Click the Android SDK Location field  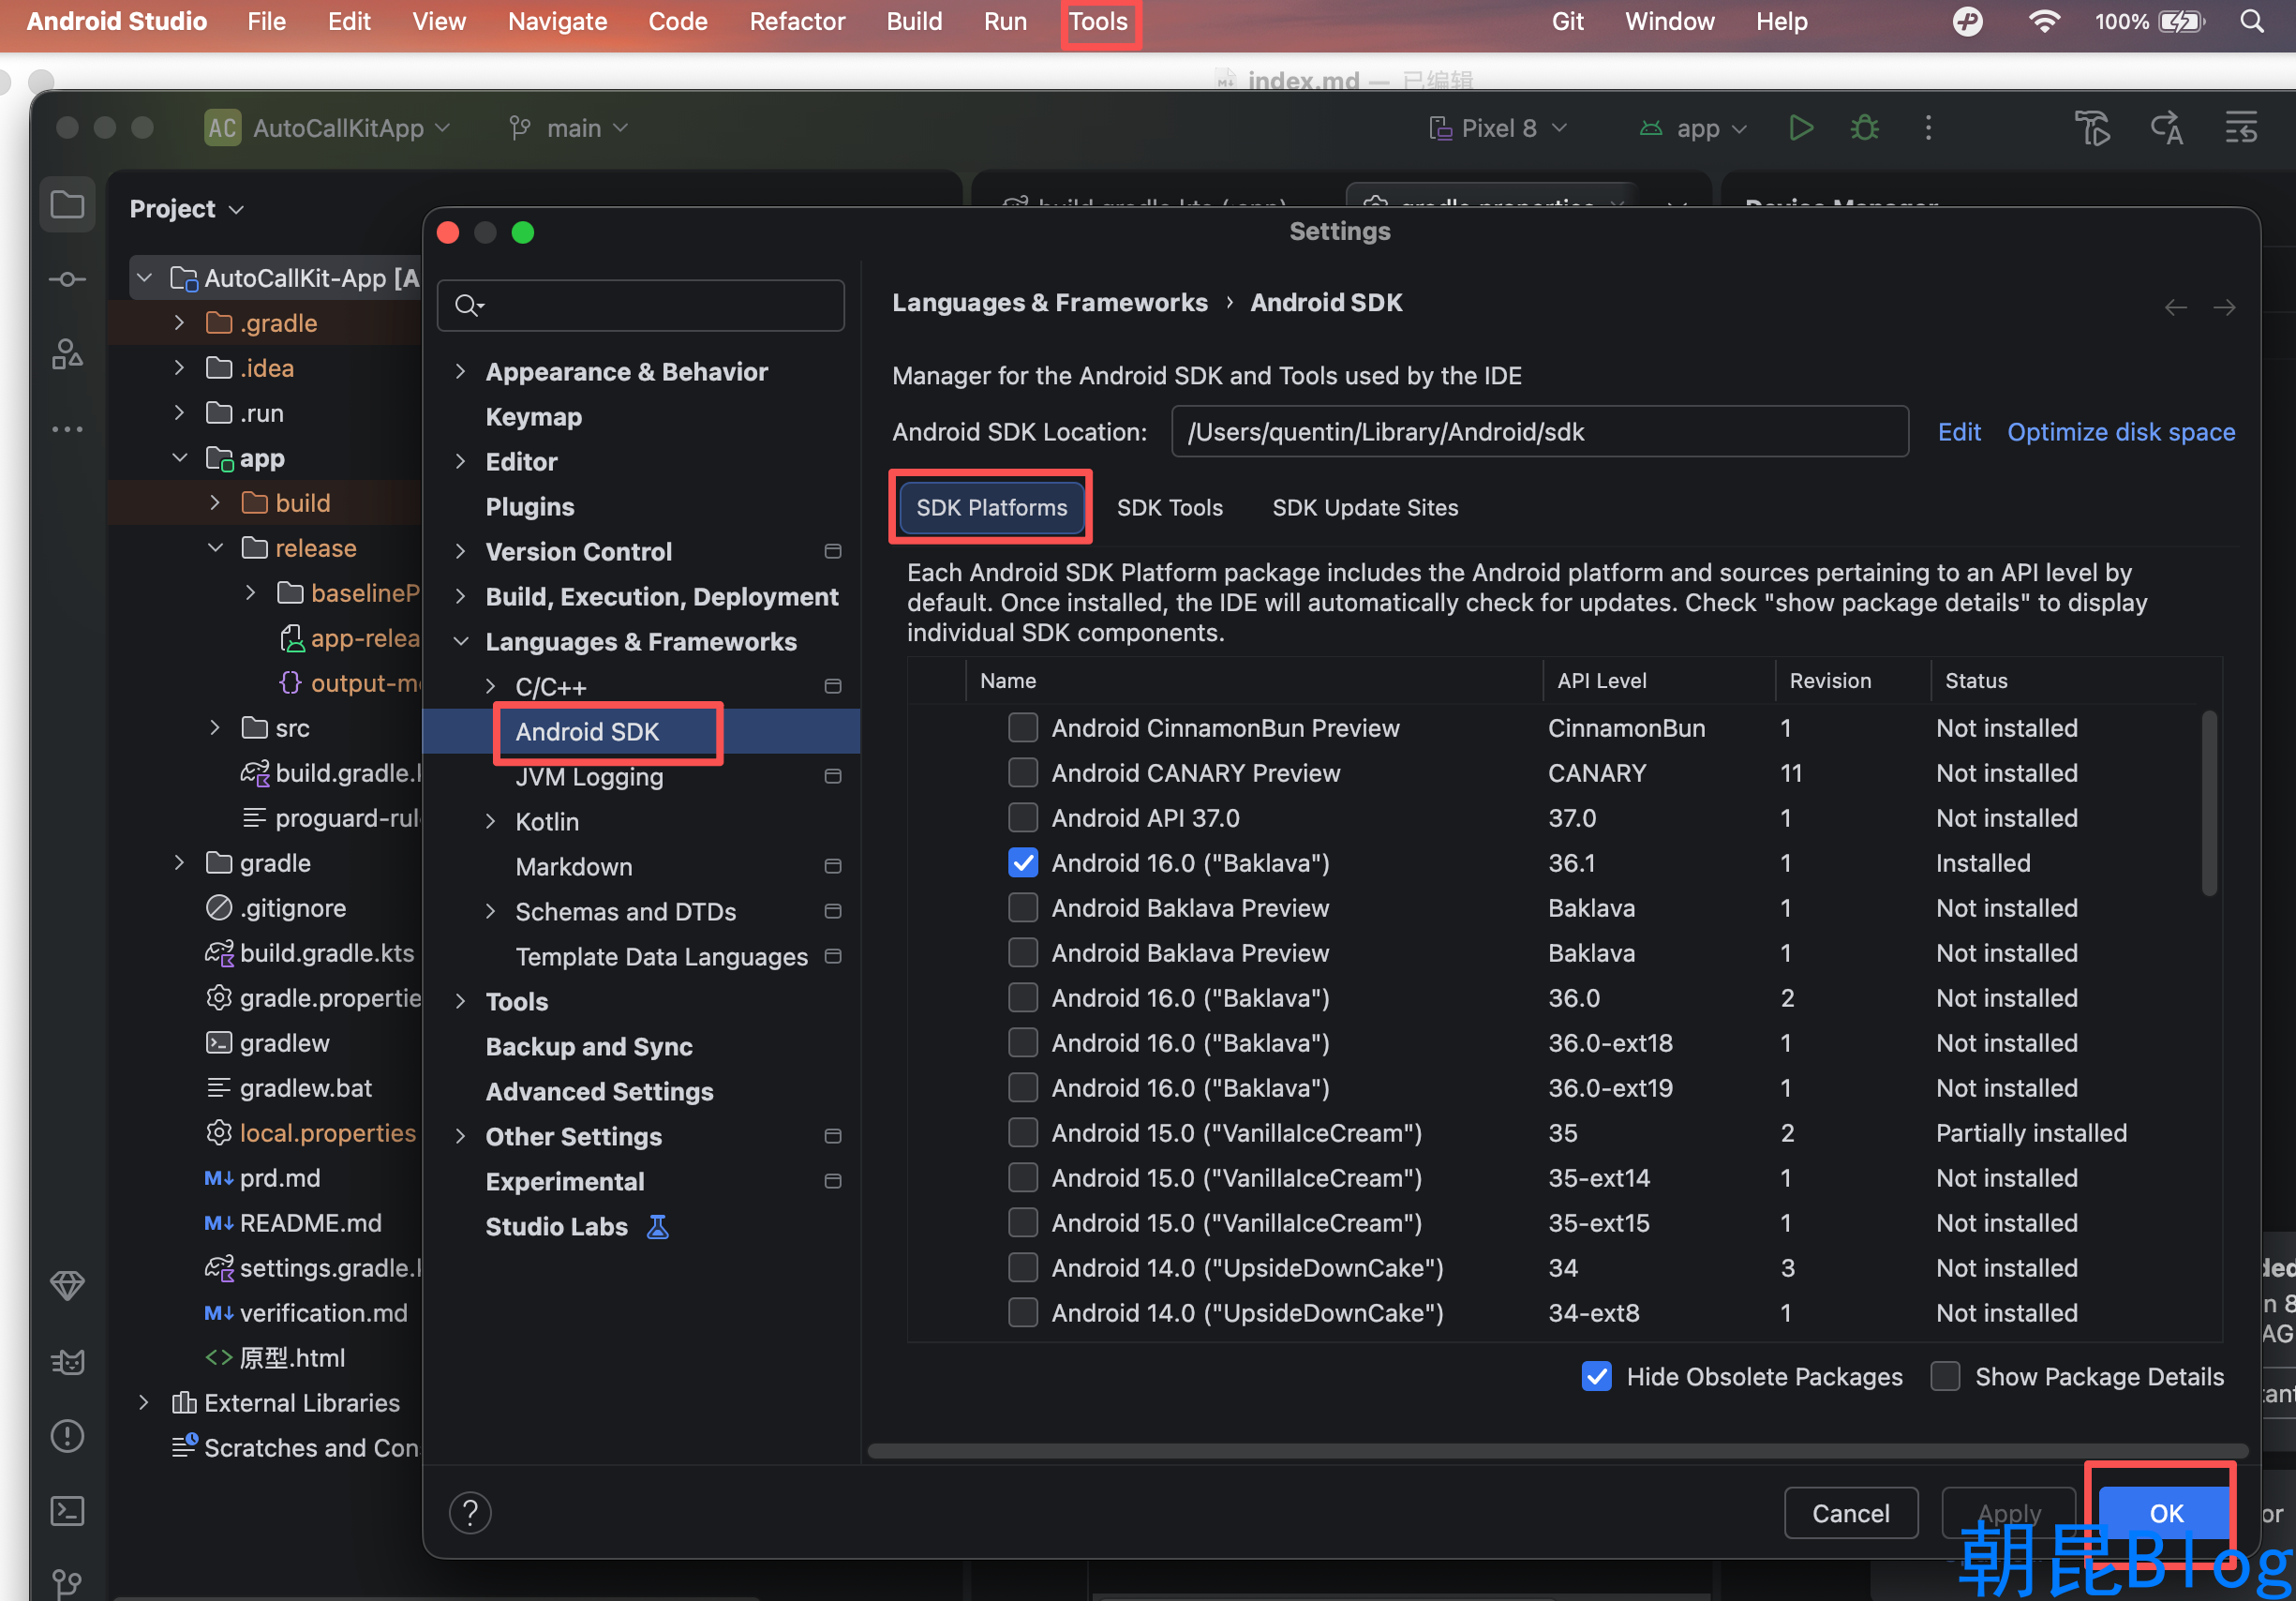(1539, 432)
